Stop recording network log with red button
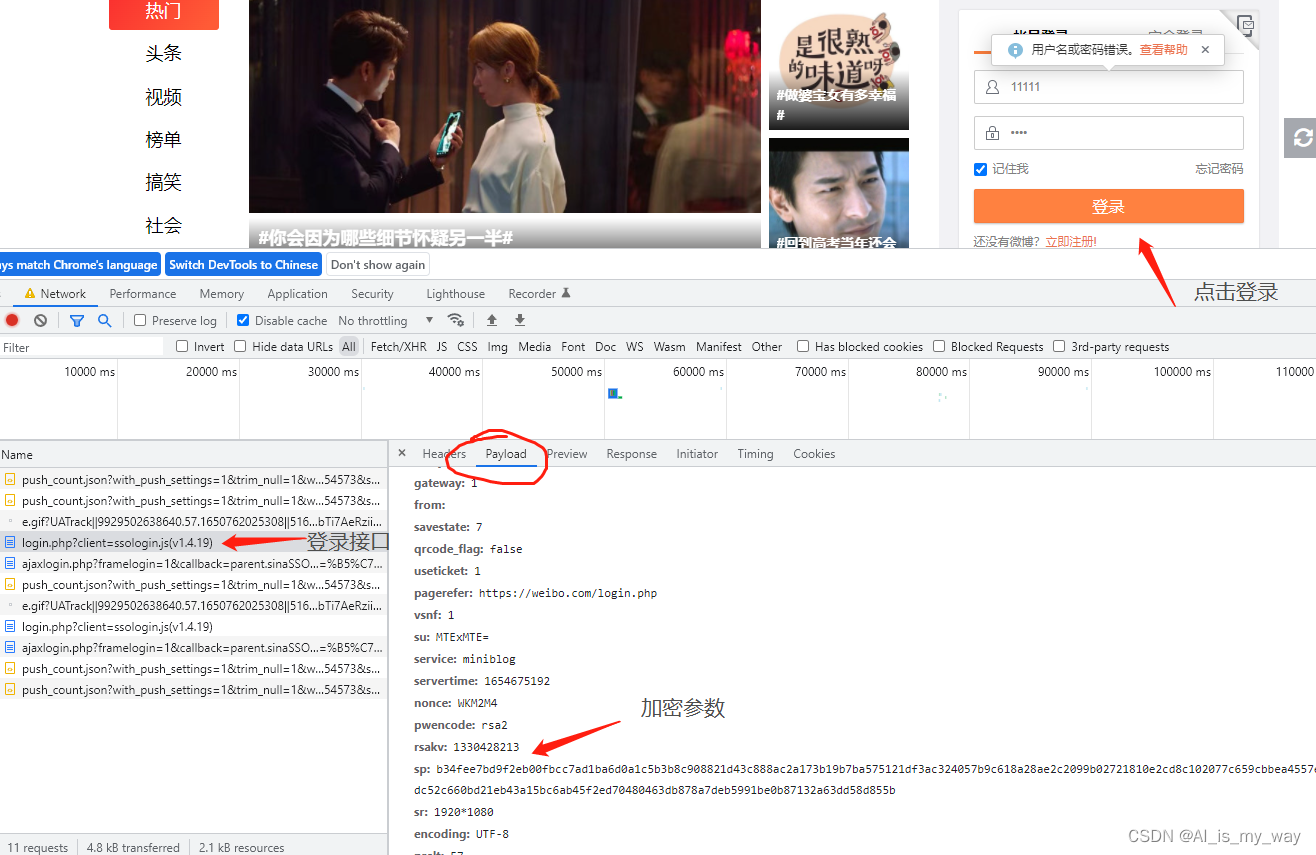Image resolution: width=1316 pixels, height=855 pixels. 12,320
